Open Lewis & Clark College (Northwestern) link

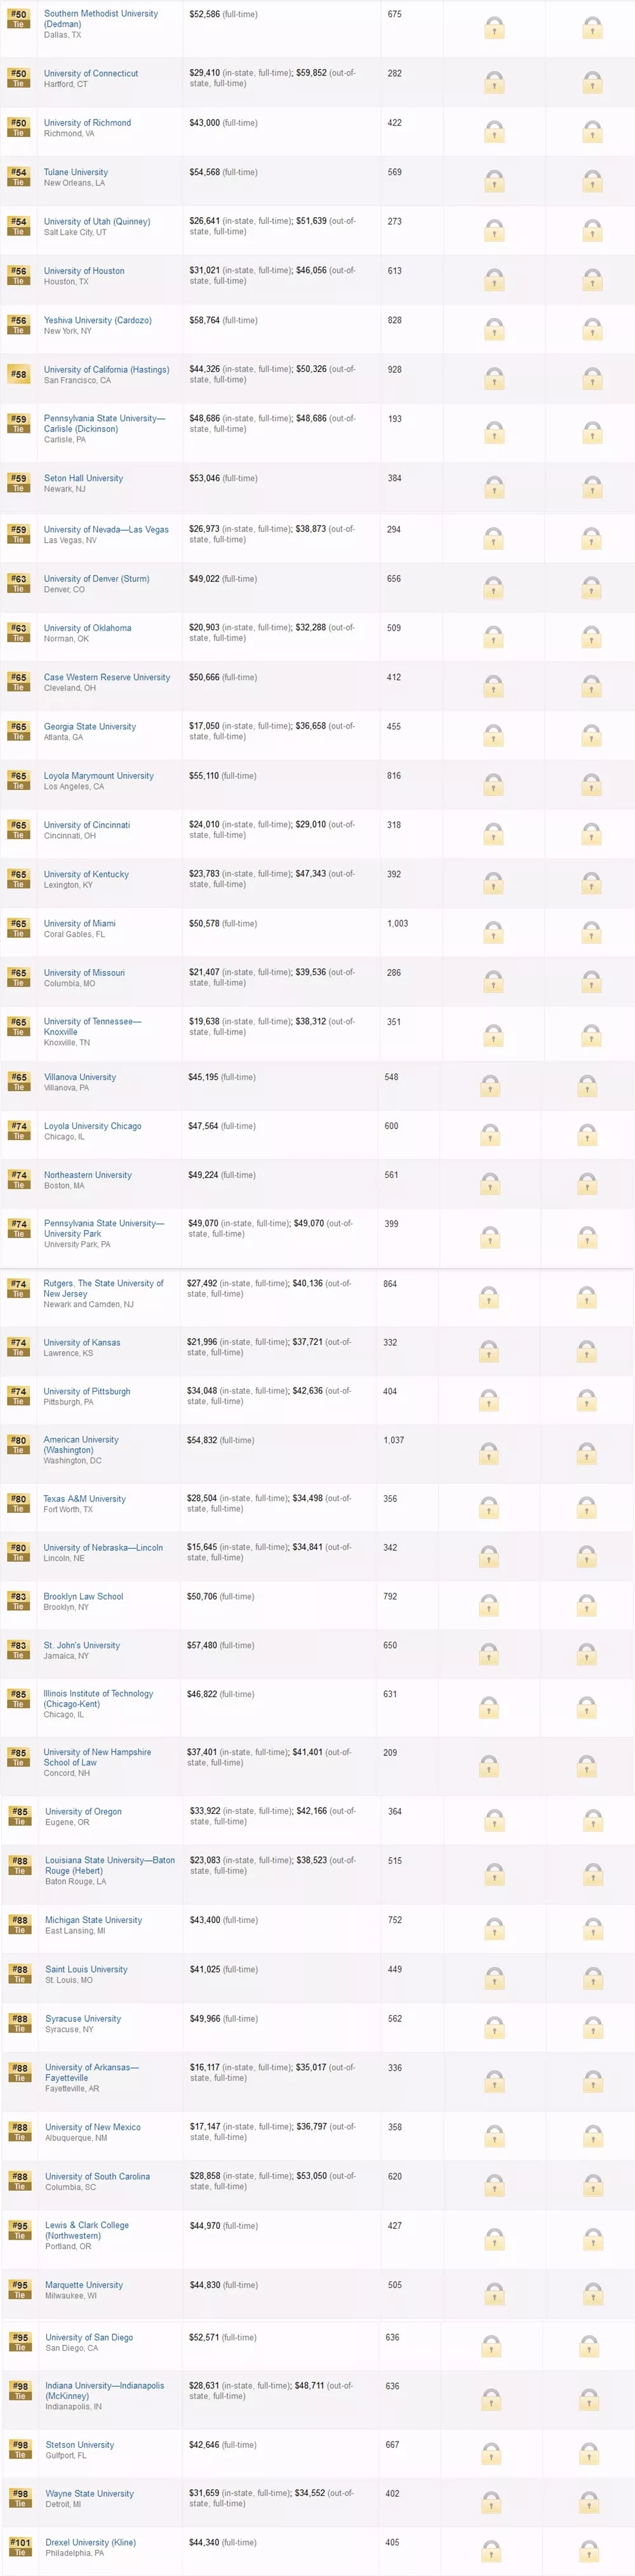(x=87, y=2231)
